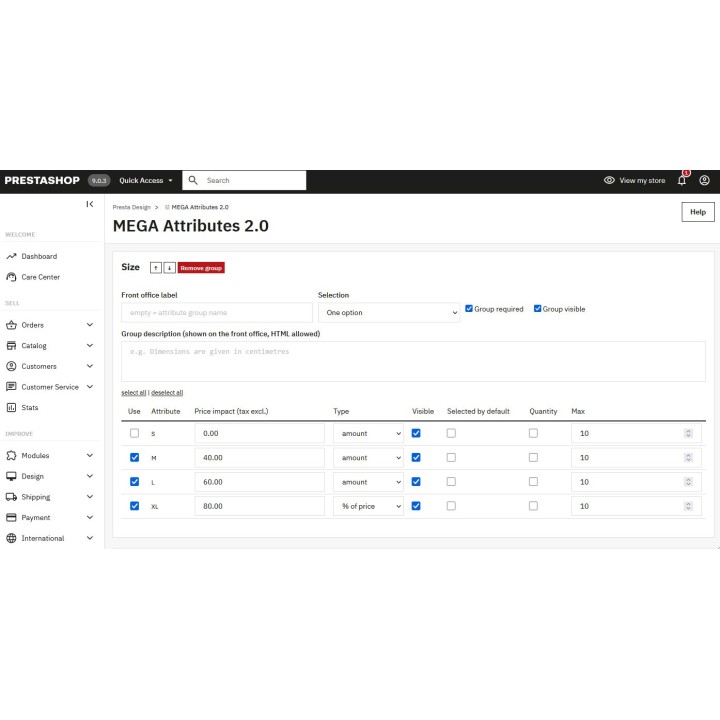This screenshot has width=720, height=720.
Task: Move Size group down with arrow button
Action: 169,268
